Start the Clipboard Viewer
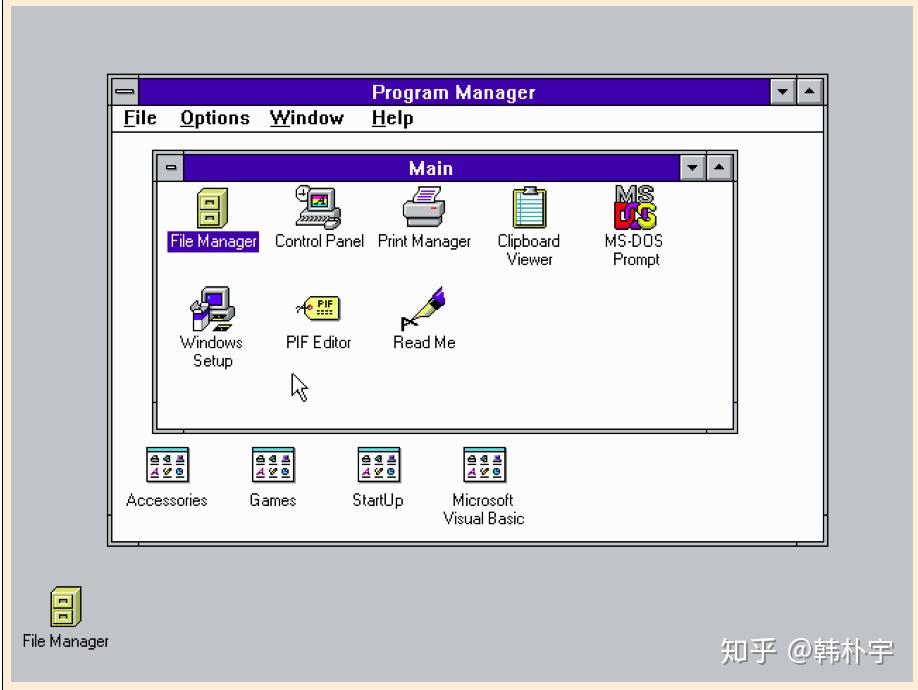Screen dimensions: 918x690 pyautogui.click(x=528, y=208)
